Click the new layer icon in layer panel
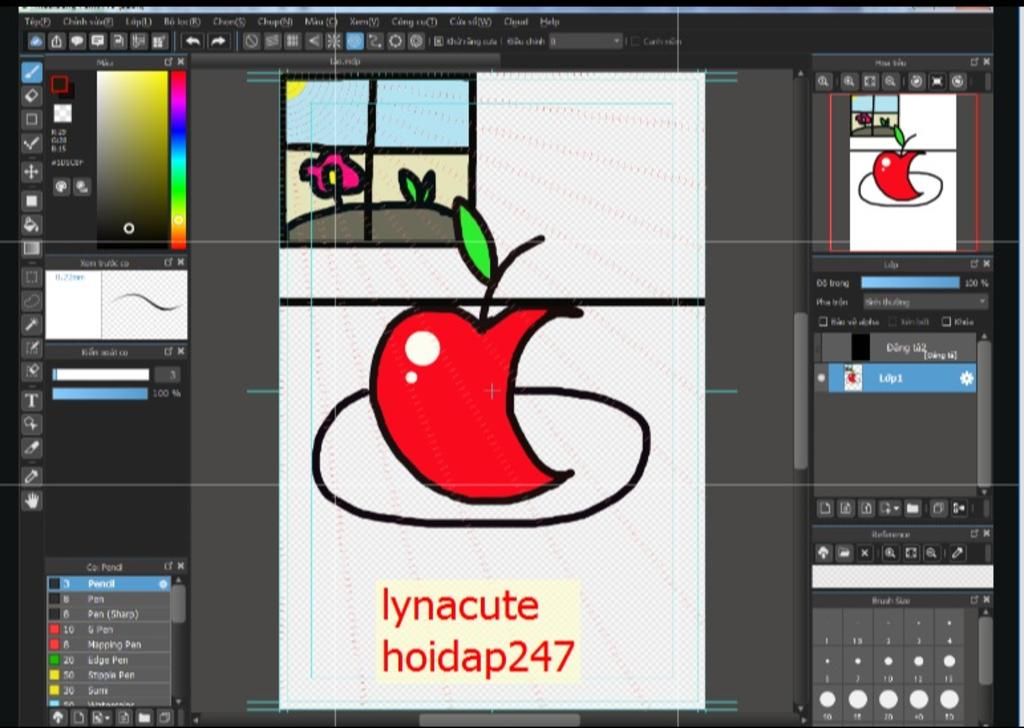The height and width of the screenshot is (728, 1024). pyautogui.click(x=825, y=509)
